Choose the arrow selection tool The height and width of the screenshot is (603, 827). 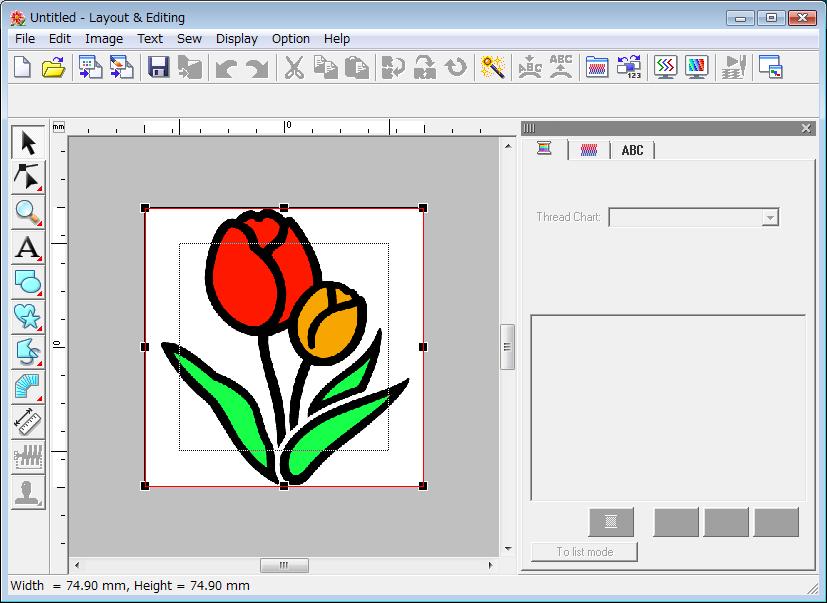28,143
